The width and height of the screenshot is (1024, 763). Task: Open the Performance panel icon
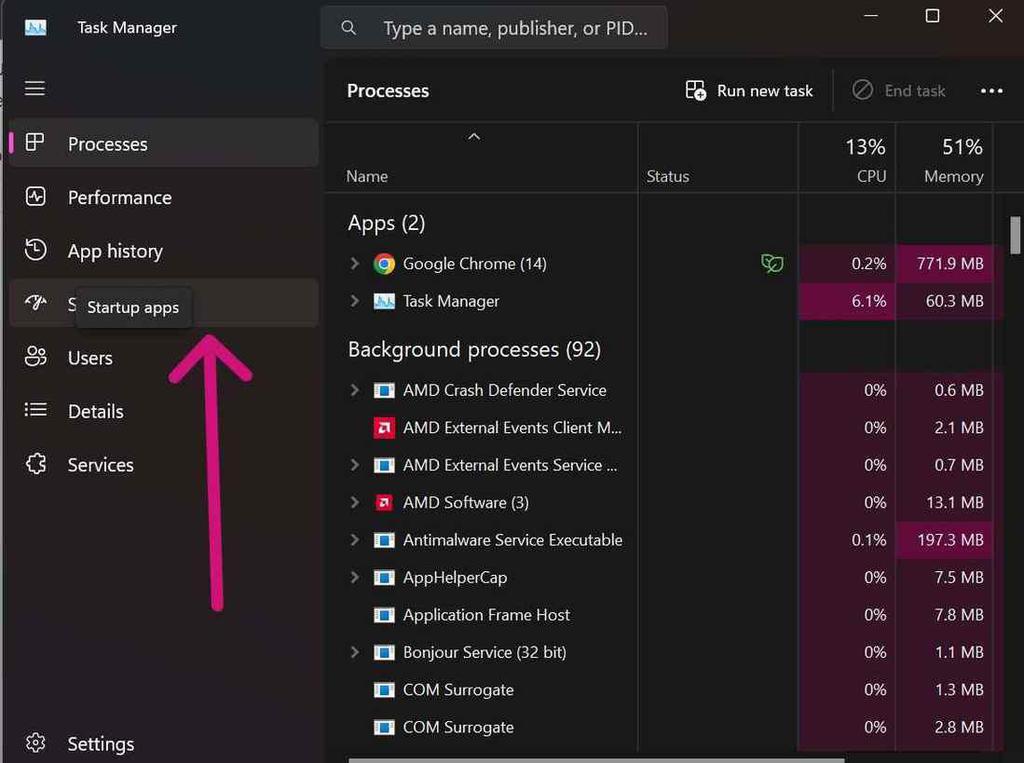(34, 197)
